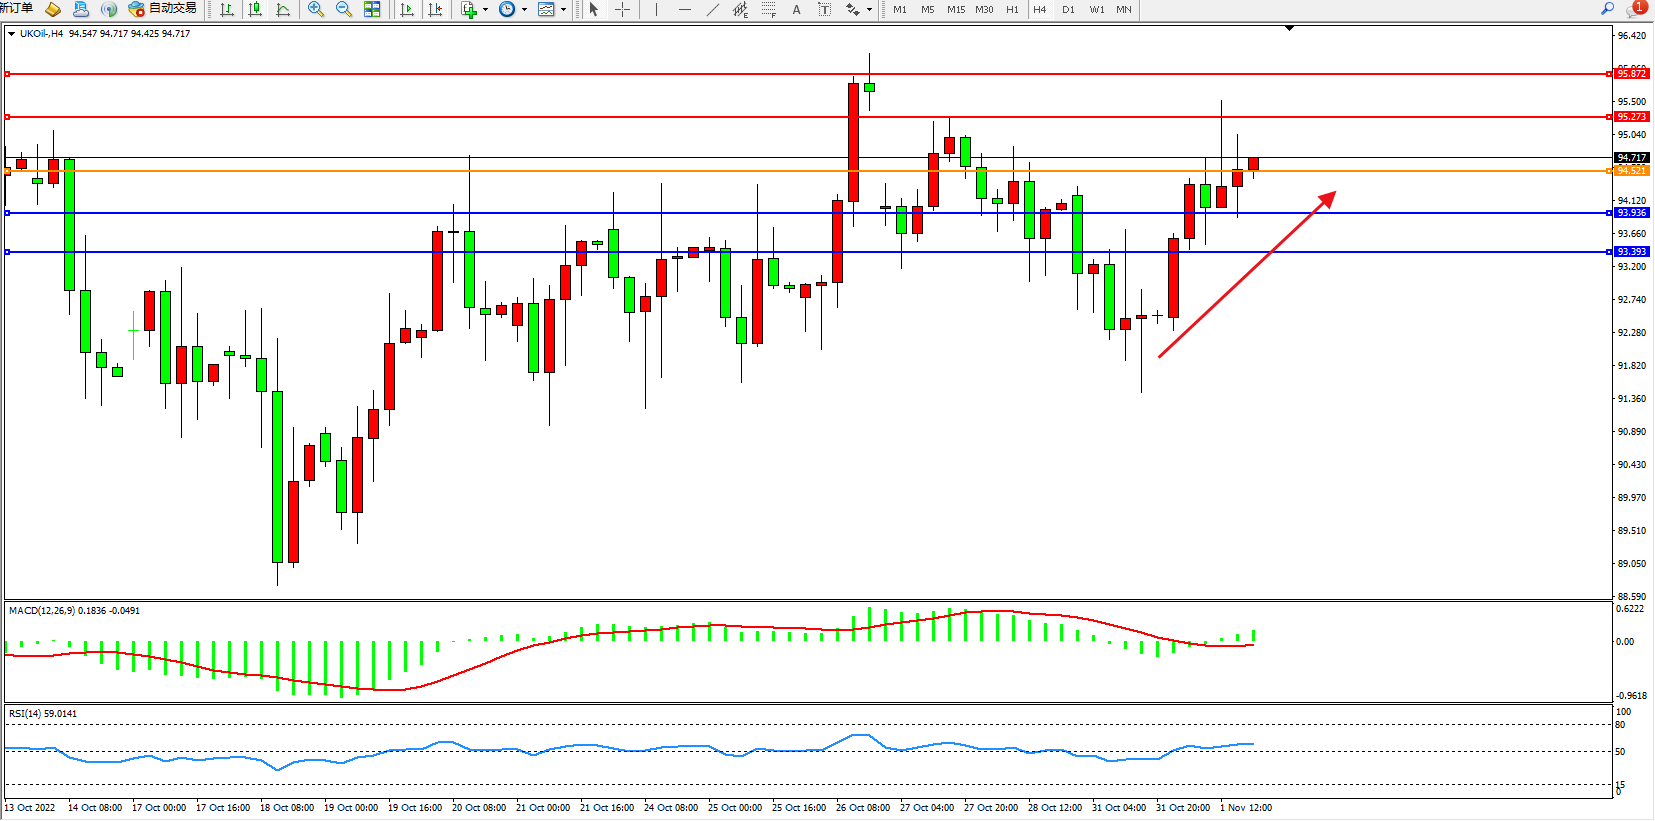Expand the chart templates dropdown
The width and height of the screenshot is (1655, 821).
[x=563, y=10]
